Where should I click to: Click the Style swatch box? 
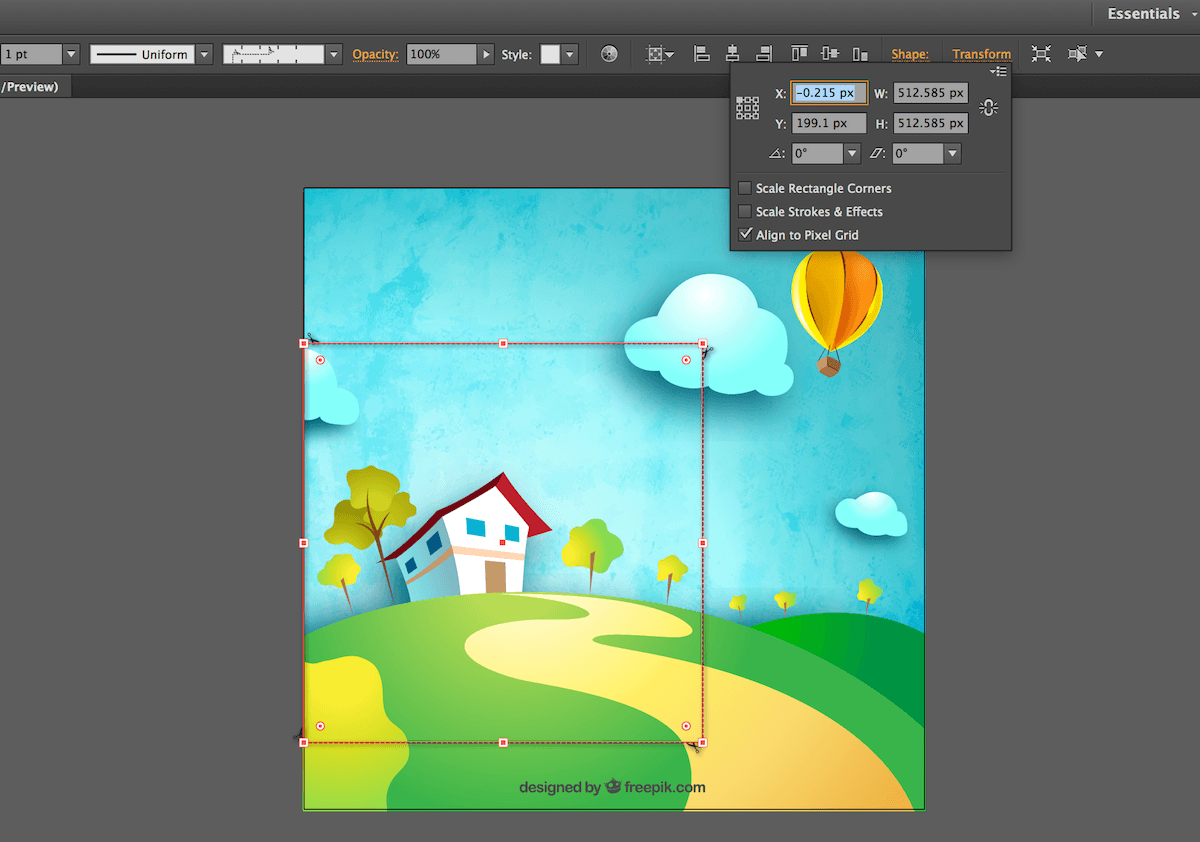[x=550, y=54]
